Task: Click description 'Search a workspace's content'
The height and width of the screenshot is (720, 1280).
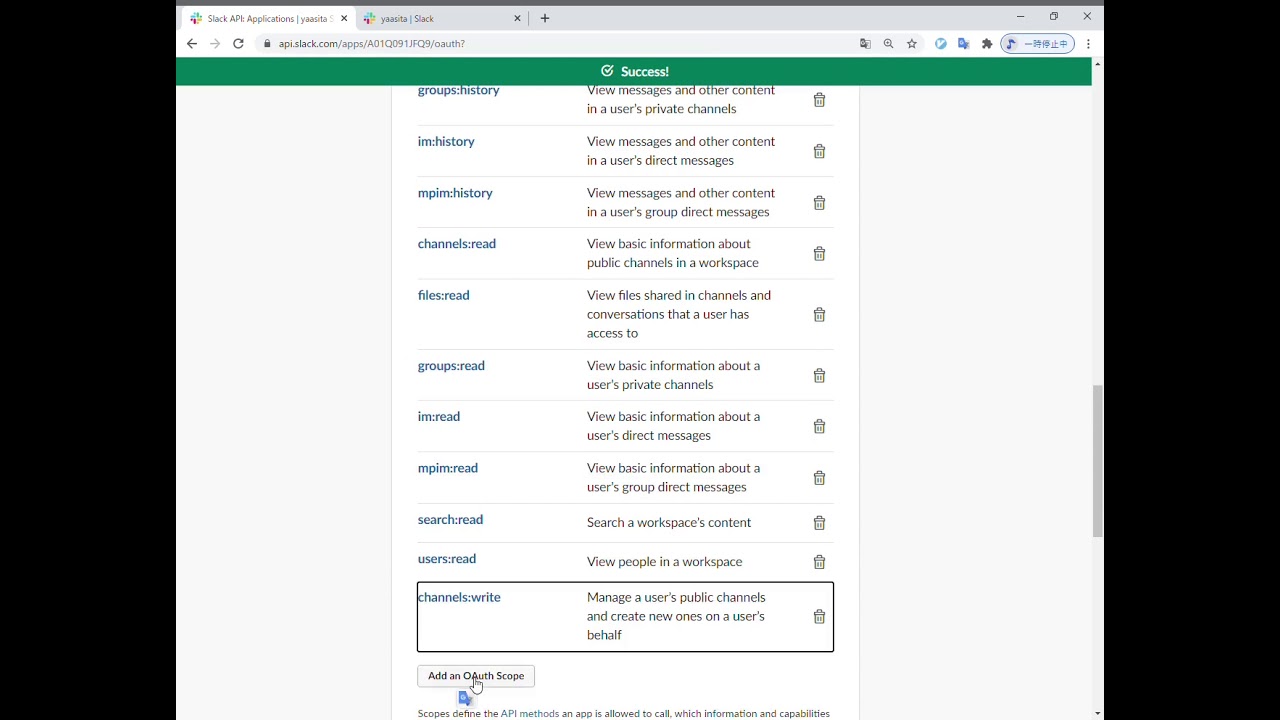Action: click(669, 523)
